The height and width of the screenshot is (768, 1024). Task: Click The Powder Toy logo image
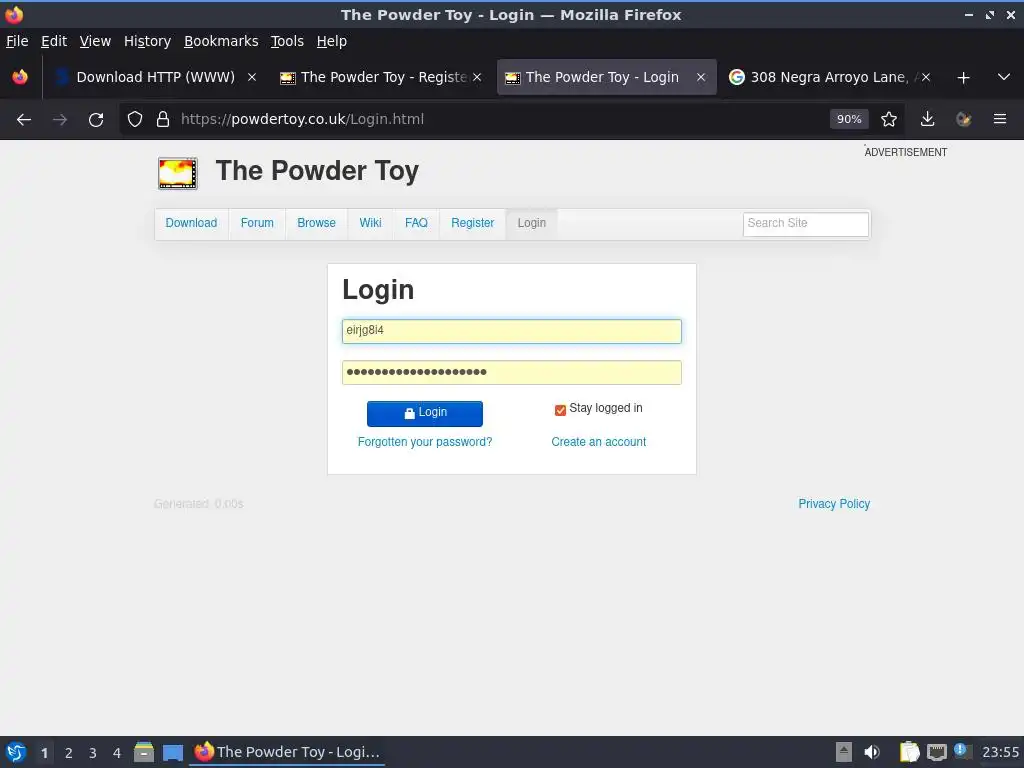pyautogui.click(x=178, y=173)
